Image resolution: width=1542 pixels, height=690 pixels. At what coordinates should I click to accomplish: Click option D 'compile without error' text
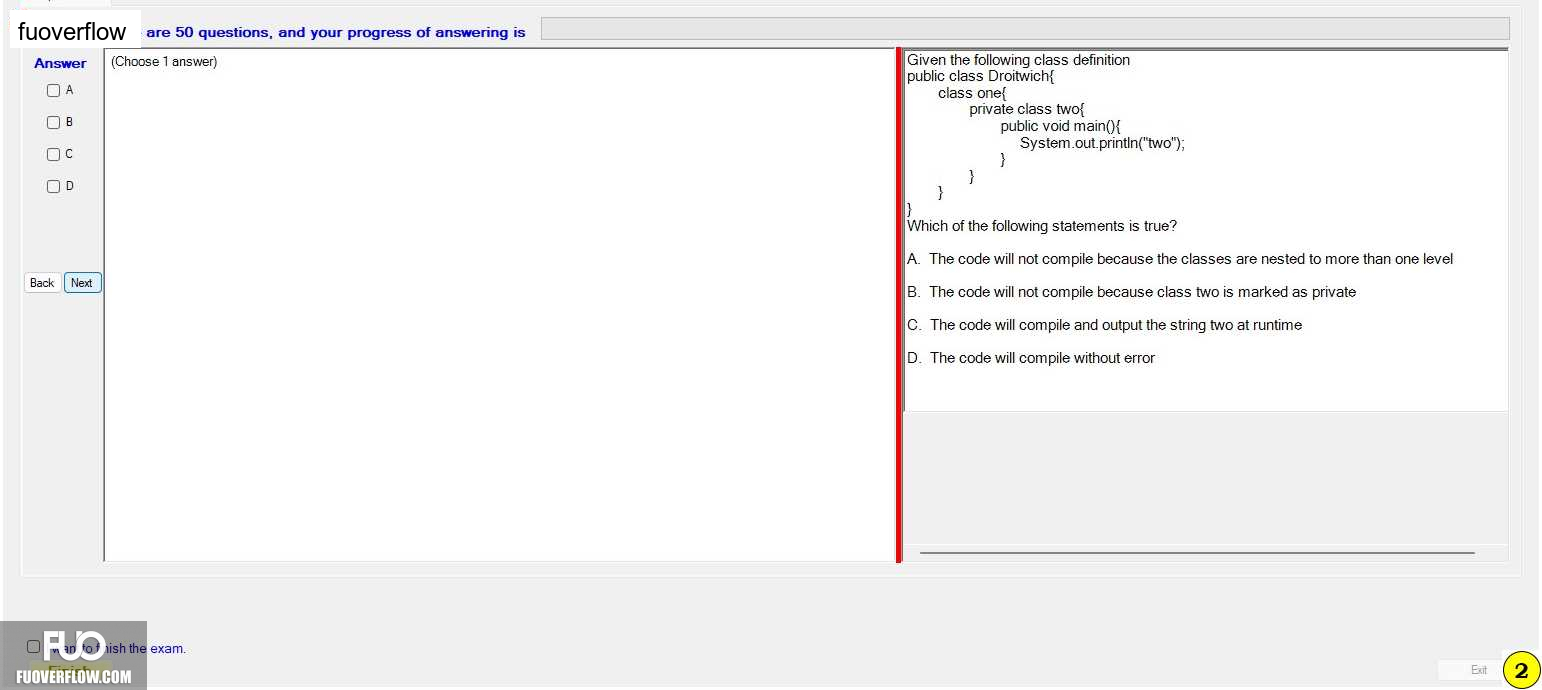click(x=1031, y=358)
